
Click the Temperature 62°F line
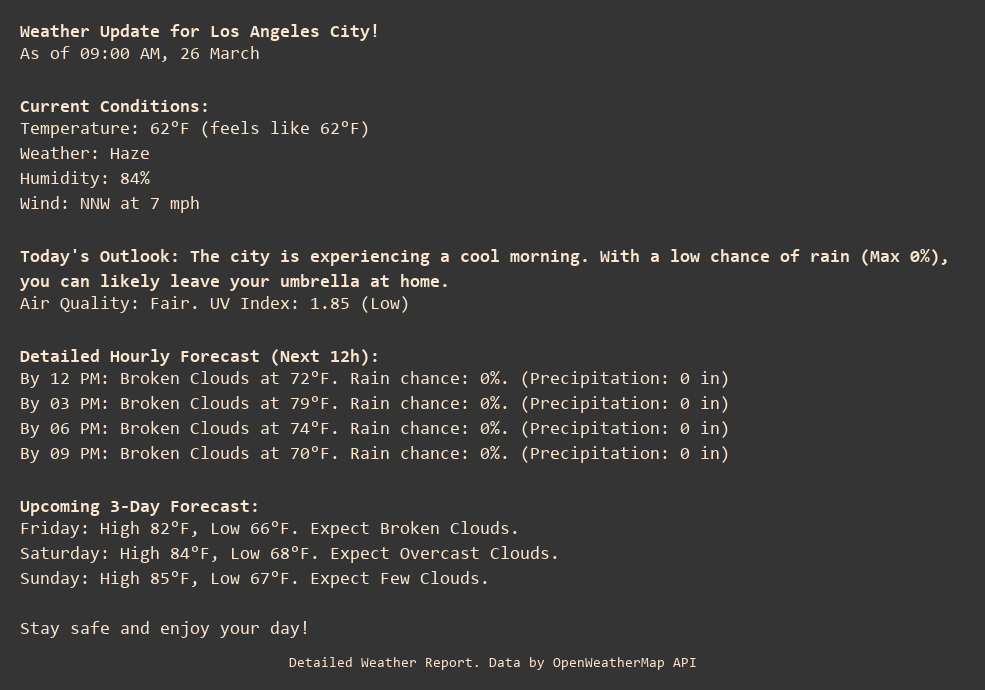(x=194, y=128)
